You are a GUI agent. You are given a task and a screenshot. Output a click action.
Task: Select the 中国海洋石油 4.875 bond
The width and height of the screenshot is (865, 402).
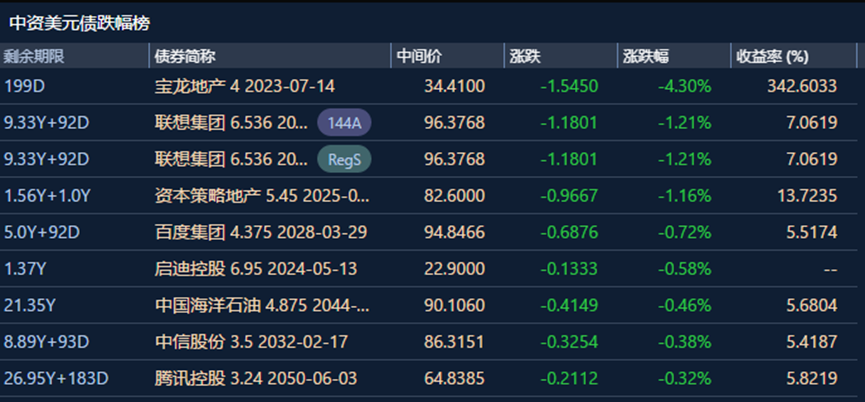pos(264,306)
